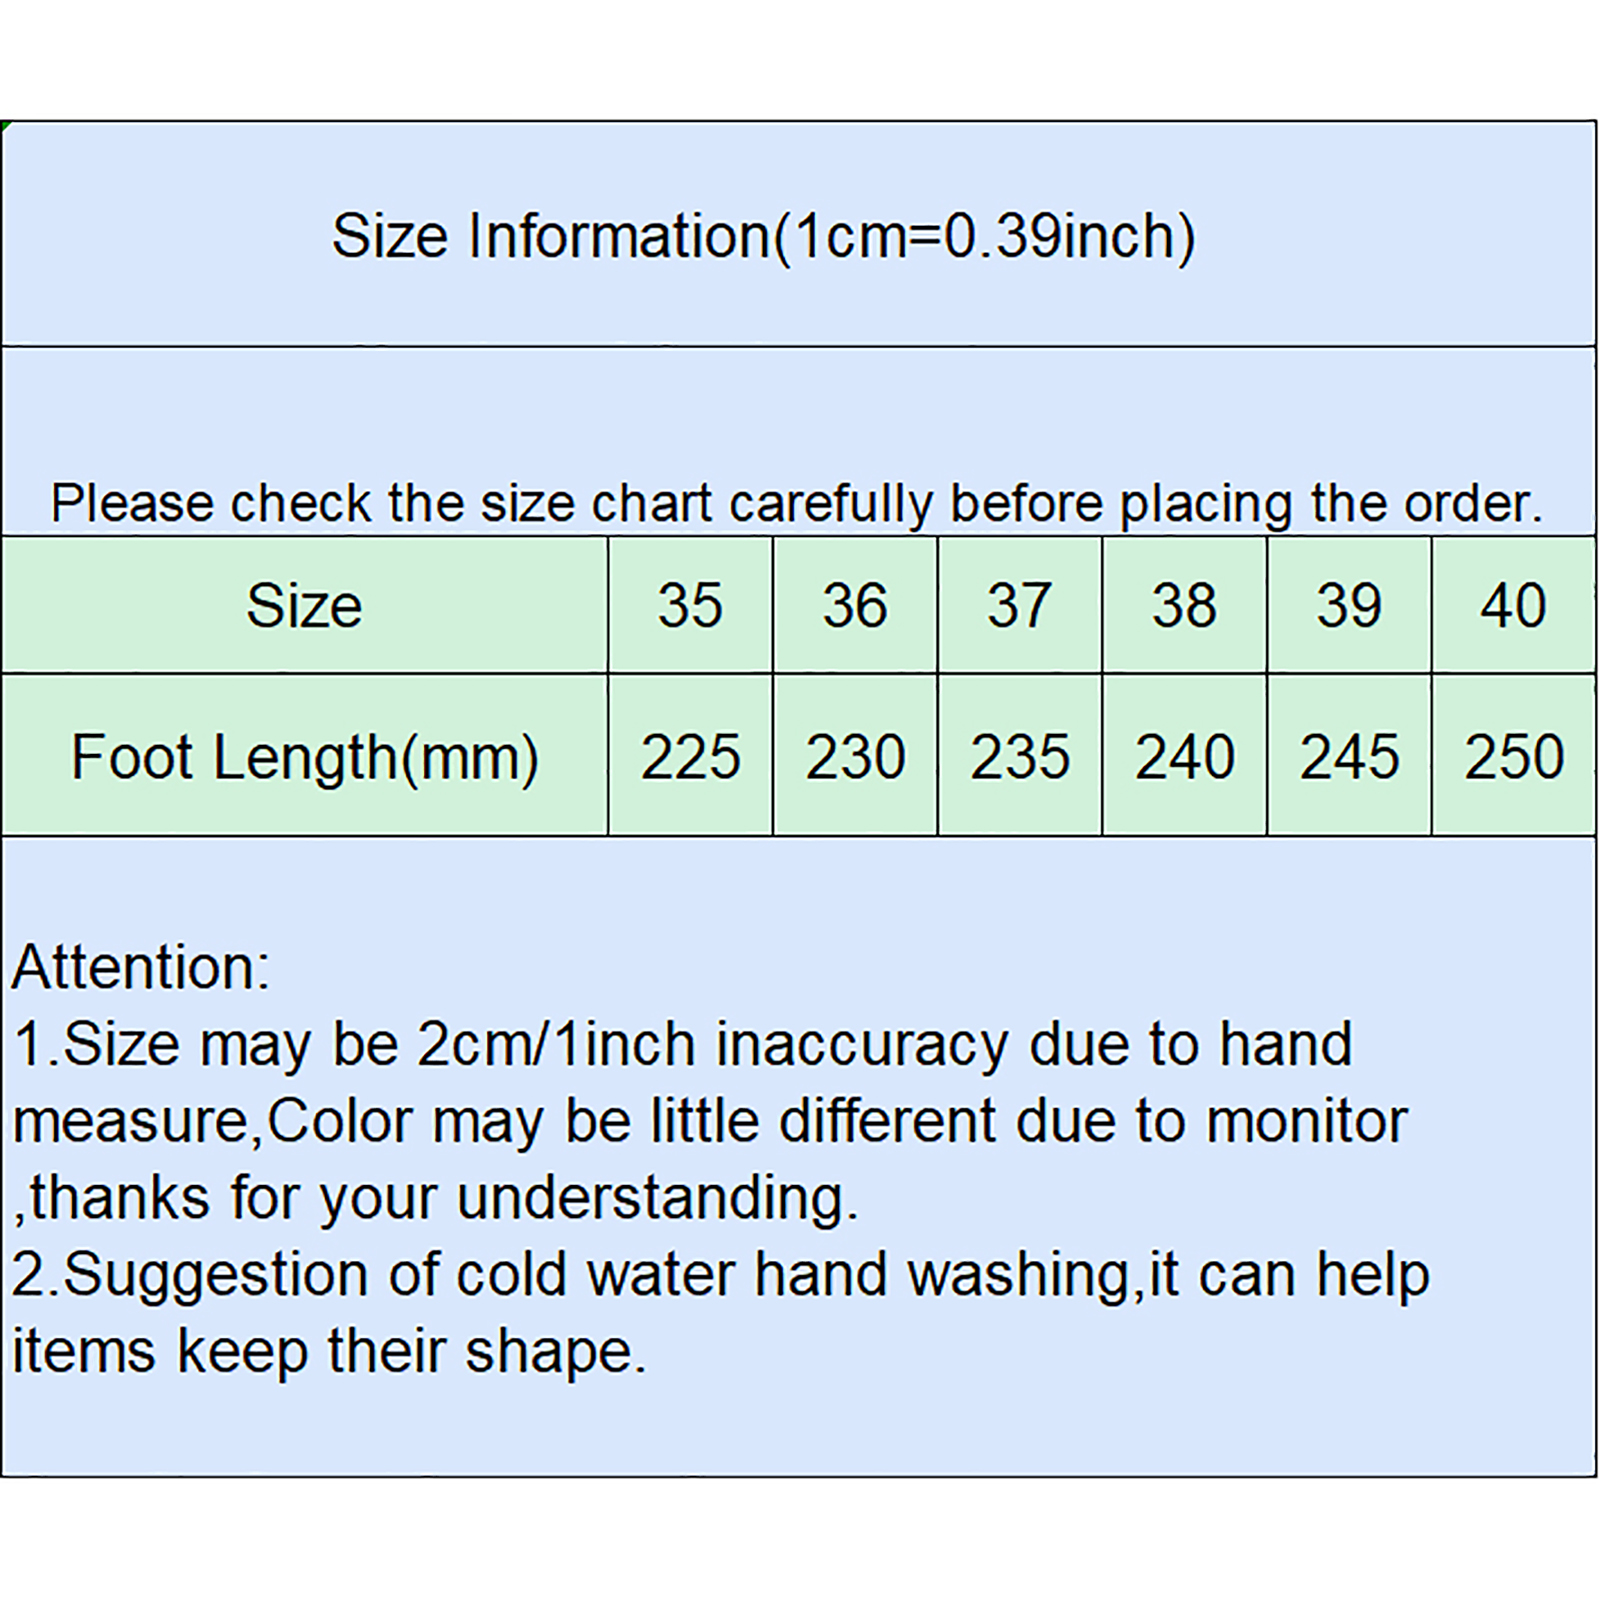1600x1600 pixels.
Task: Click size 40 cell
Action: tap(1513, 605)
